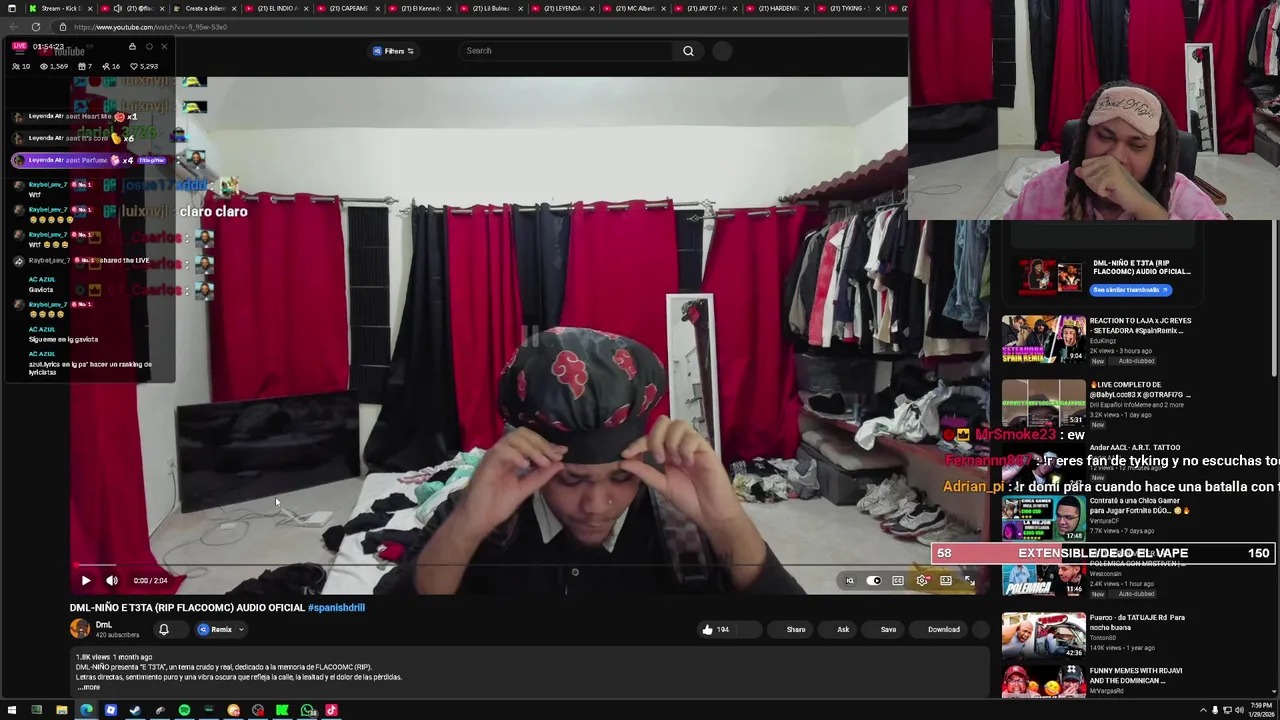Close the stream overlay with X icon
This screenshot has height=720, width=1280.
coord(164,46)
